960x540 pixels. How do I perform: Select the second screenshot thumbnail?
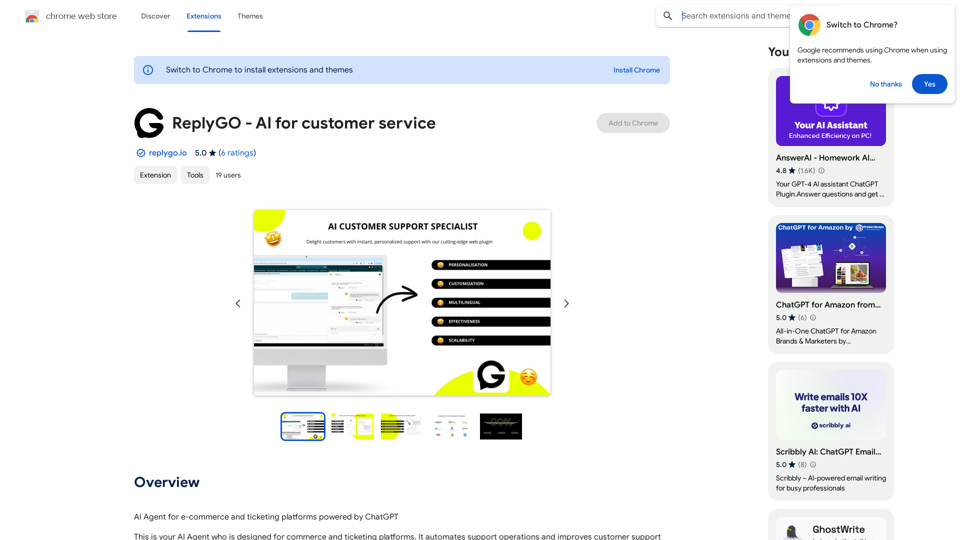(x=352, y=427)
